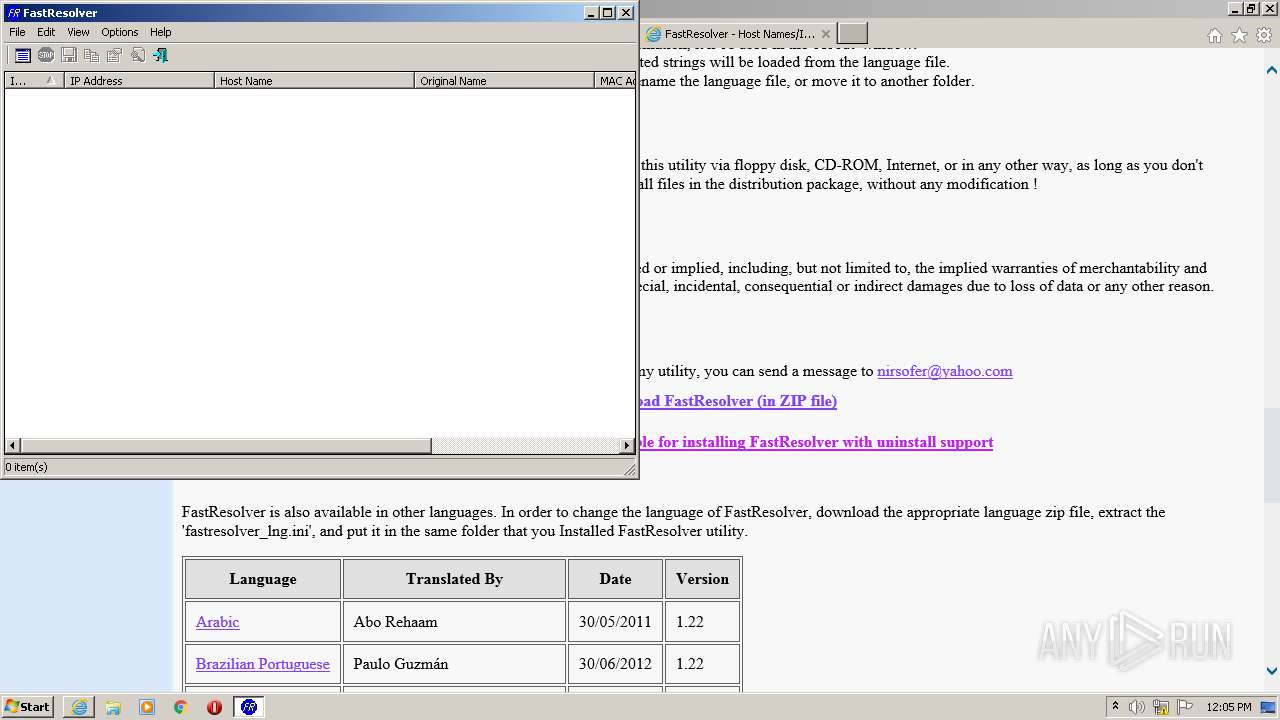Click the 12:05 PM clock

pos(1229,707)
